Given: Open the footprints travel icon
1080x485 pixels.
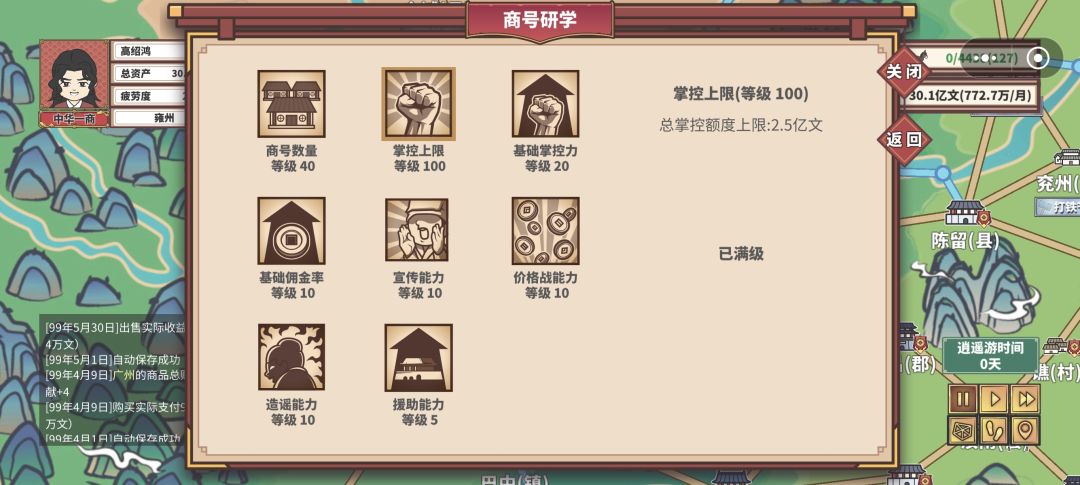Looking at the screenshot, I should click(995, 431).
